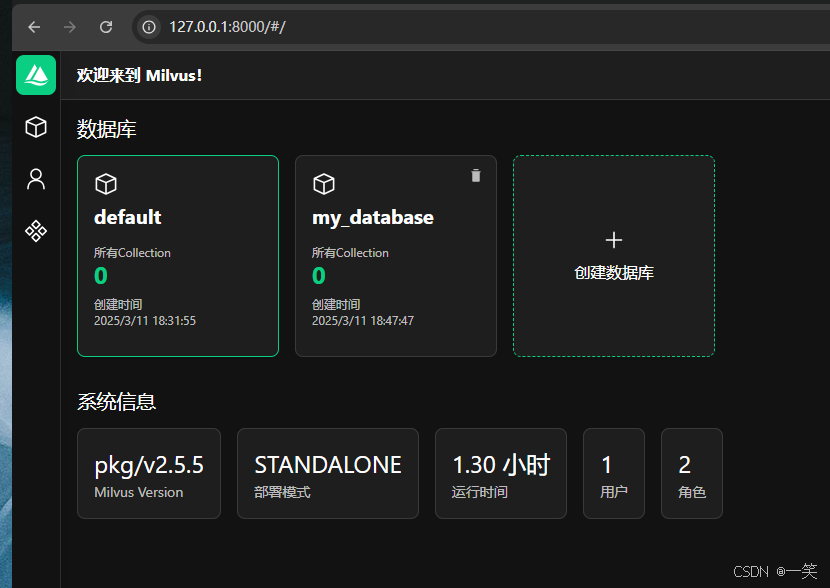The image size is (830, 588).
Task: View site information icon in address bar
Action: [149, 26]
